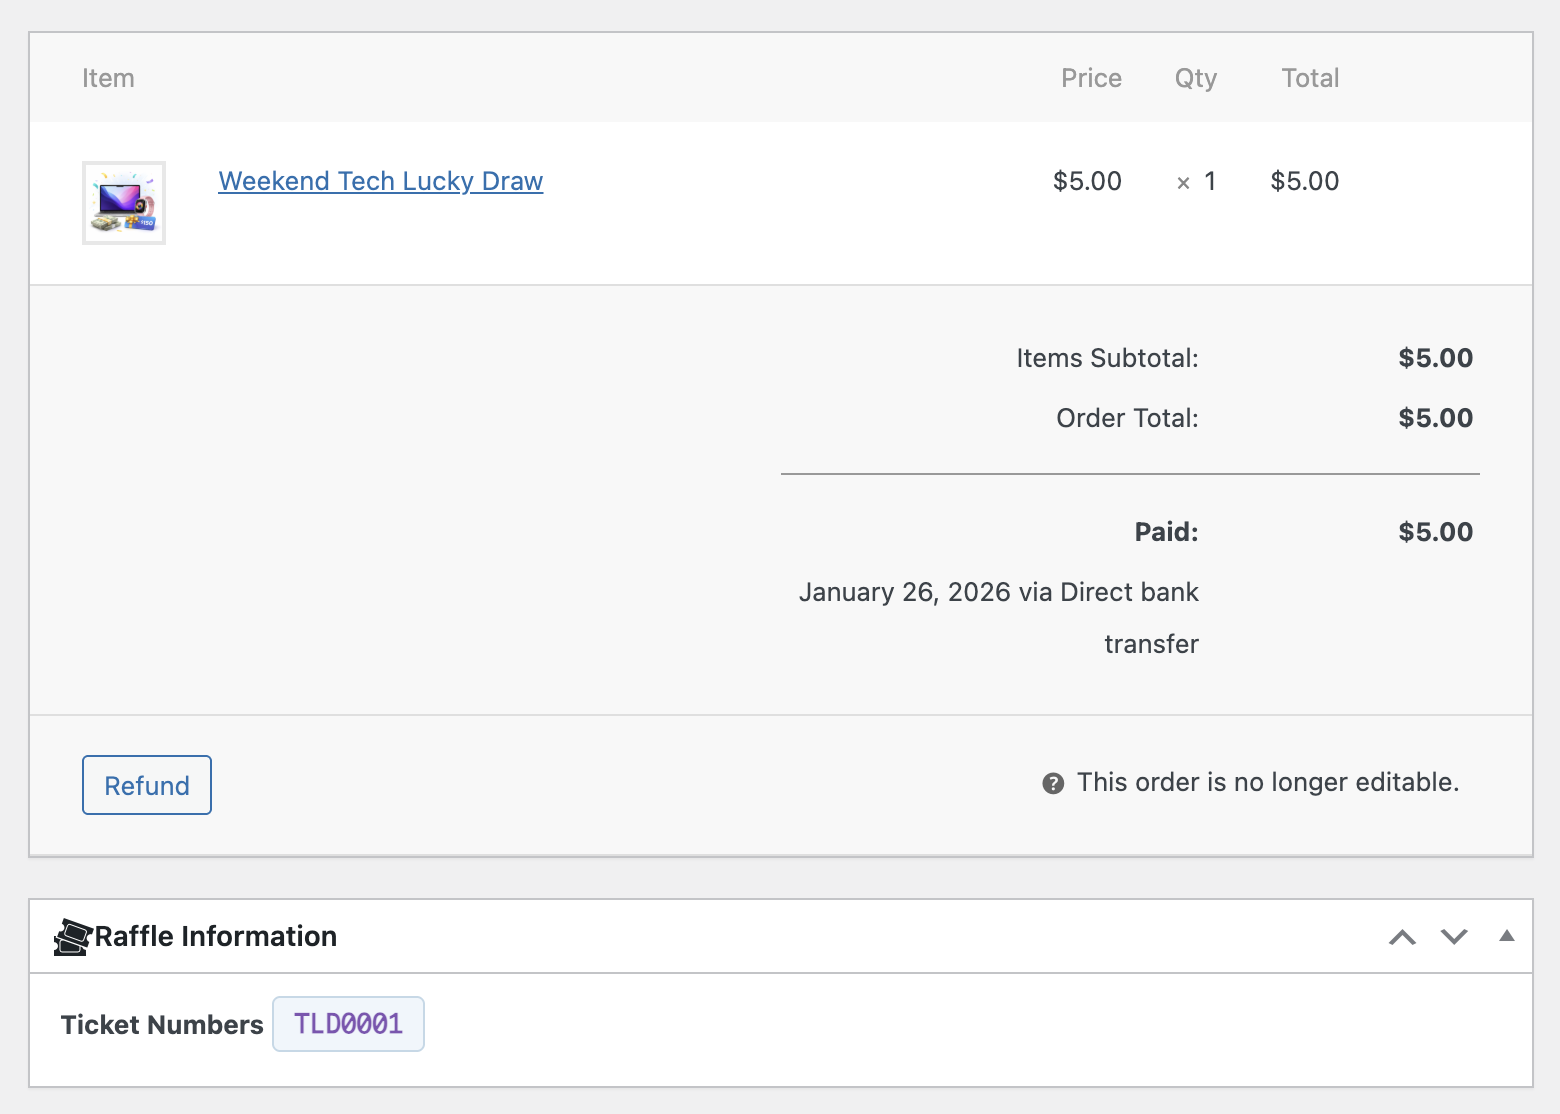Move Raffle Information panel up
1560x1114 pixels.
coord(1402,937)
